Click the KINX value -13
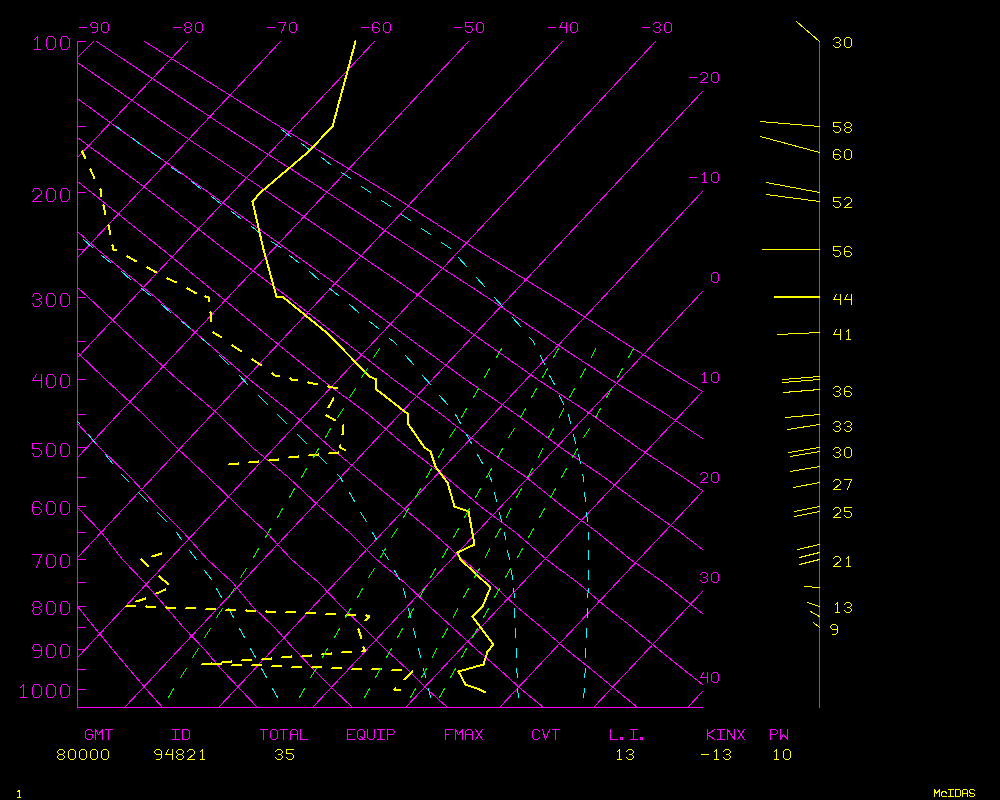Image resolution: width=1000 pixels, height=800 pixels. [x=716, y=755]
